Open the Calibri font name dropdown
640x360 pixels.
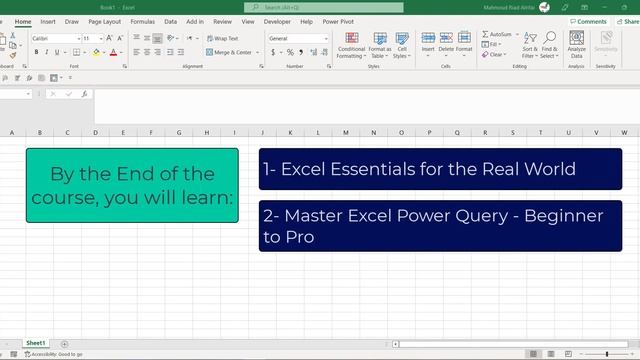[x=79, y=38]
